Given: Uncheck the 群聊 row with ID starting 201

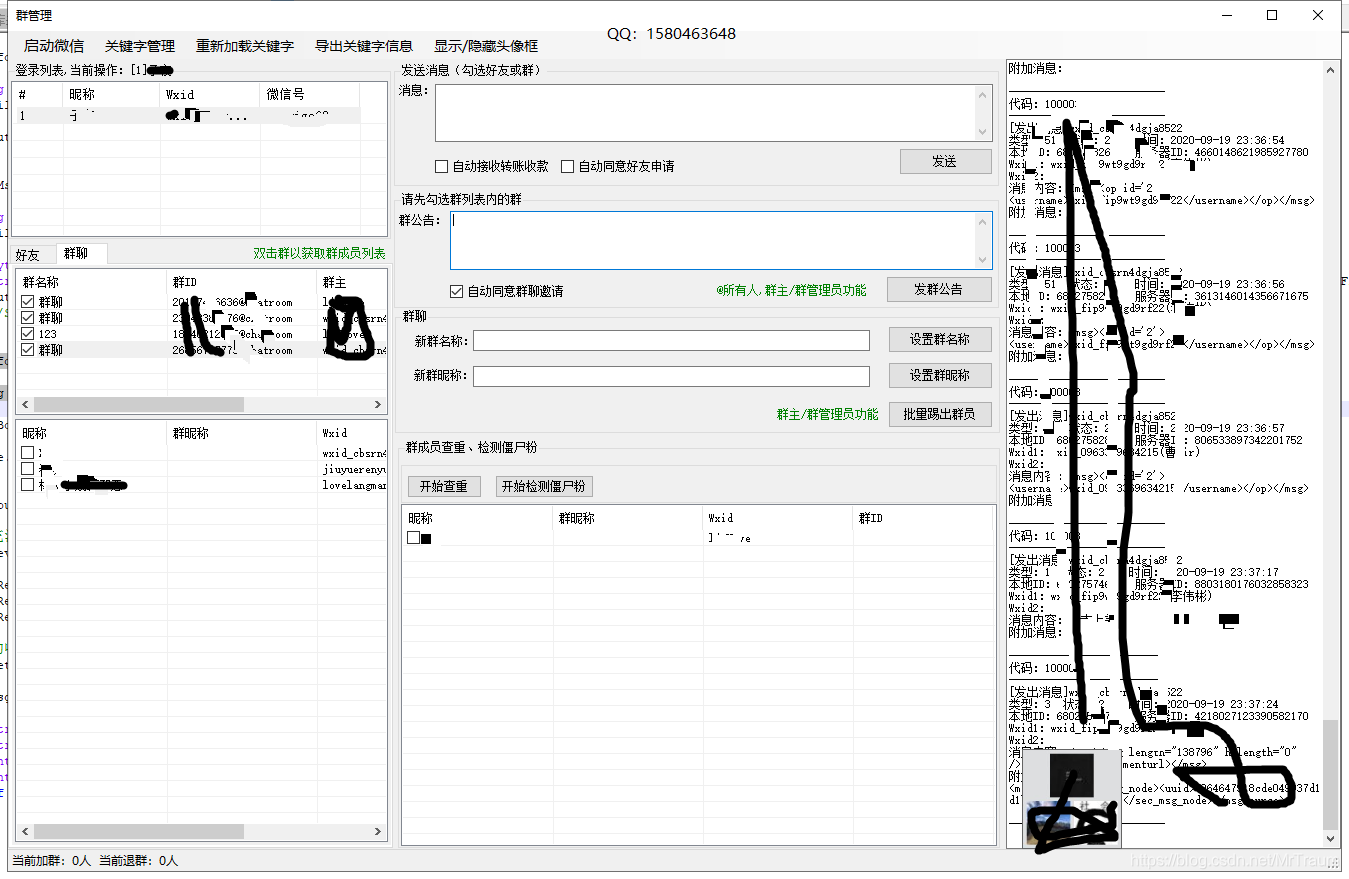Looking at the screenshot, I should coord(27,302).
